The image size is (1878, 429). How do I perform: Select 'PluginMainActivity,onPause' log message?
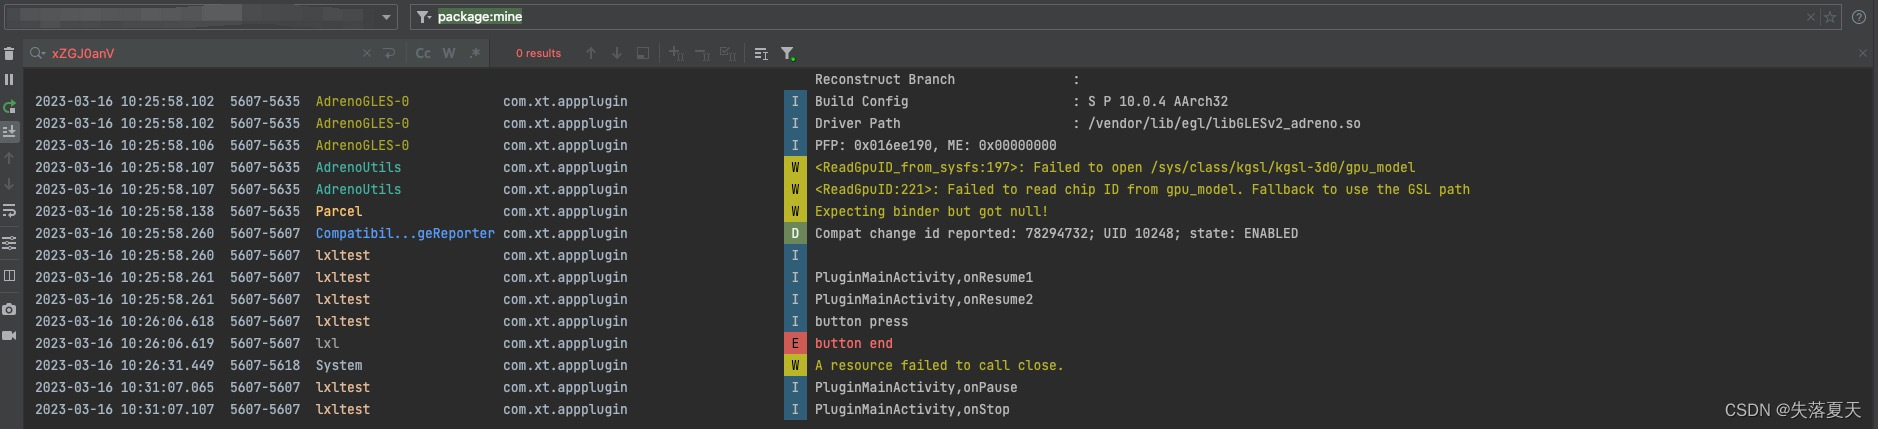[916, 387]
